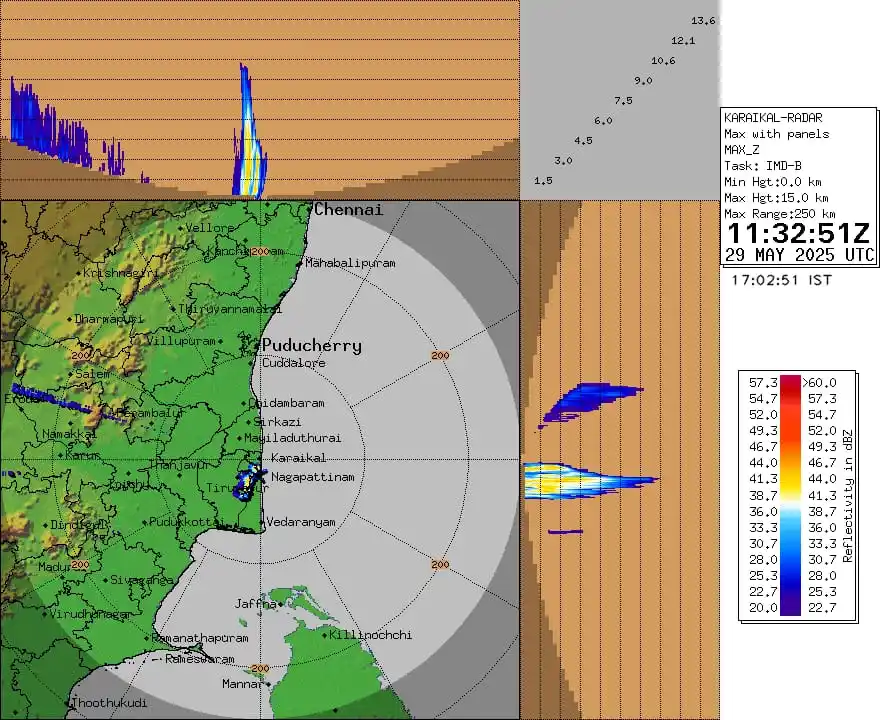
Task: Click the 4.5 height scale value
Action: [x=583, y=141]
